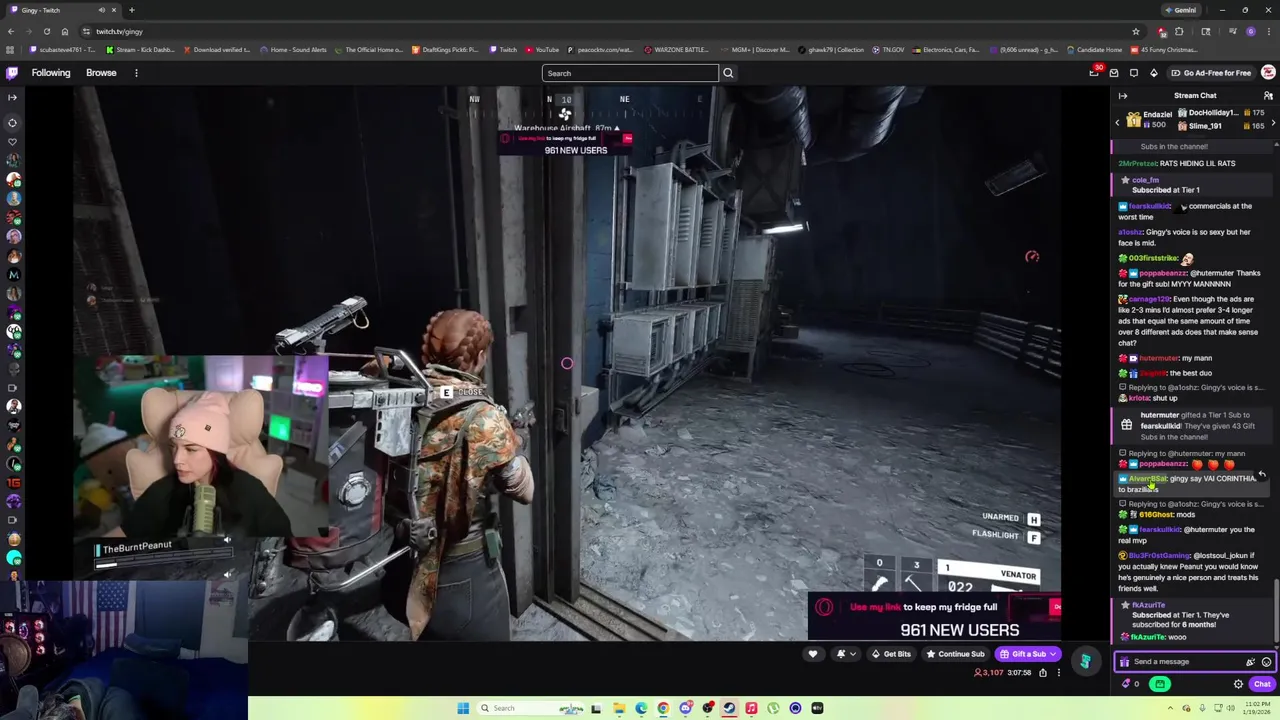
Task: Click the gift icon in message box
Action: tap(1125, 662)
